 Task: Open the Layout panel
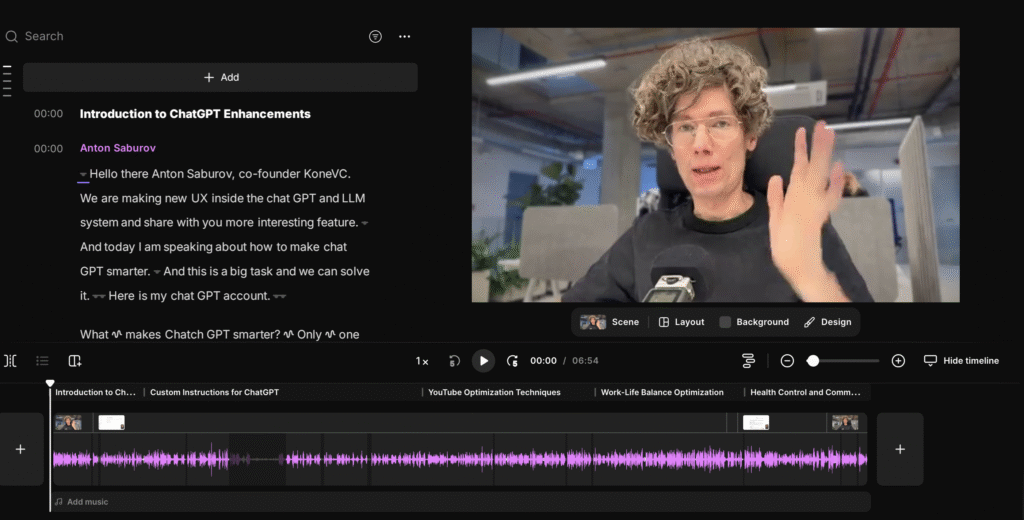681,322
